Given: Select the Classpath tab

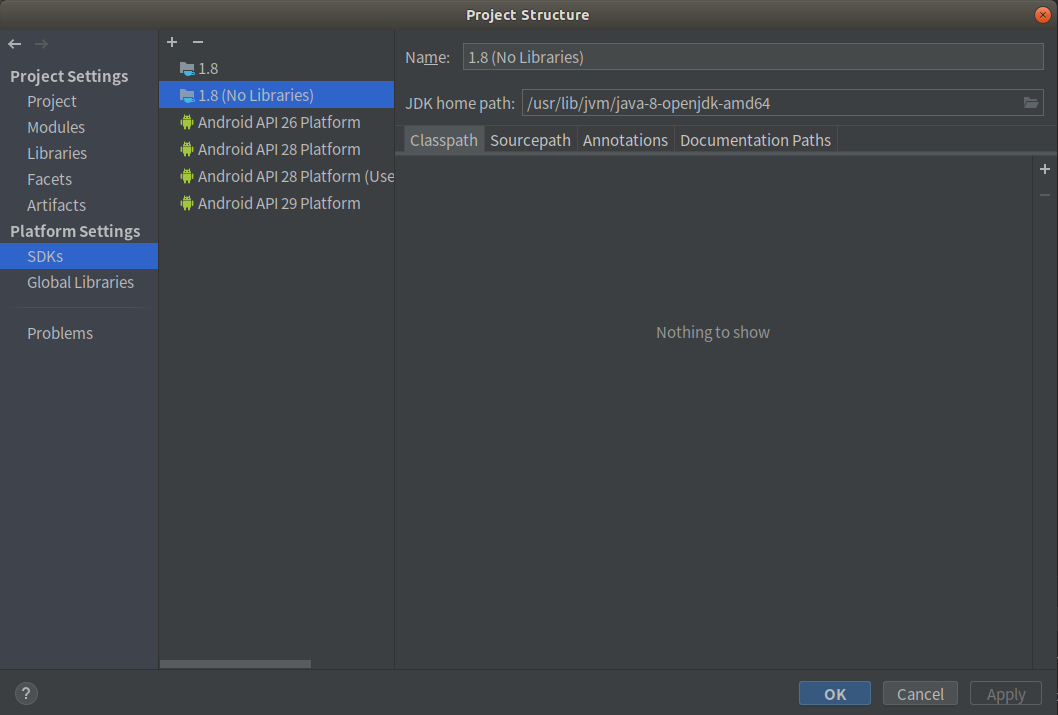Looking at the screenshot, I should tap(443, 140).
